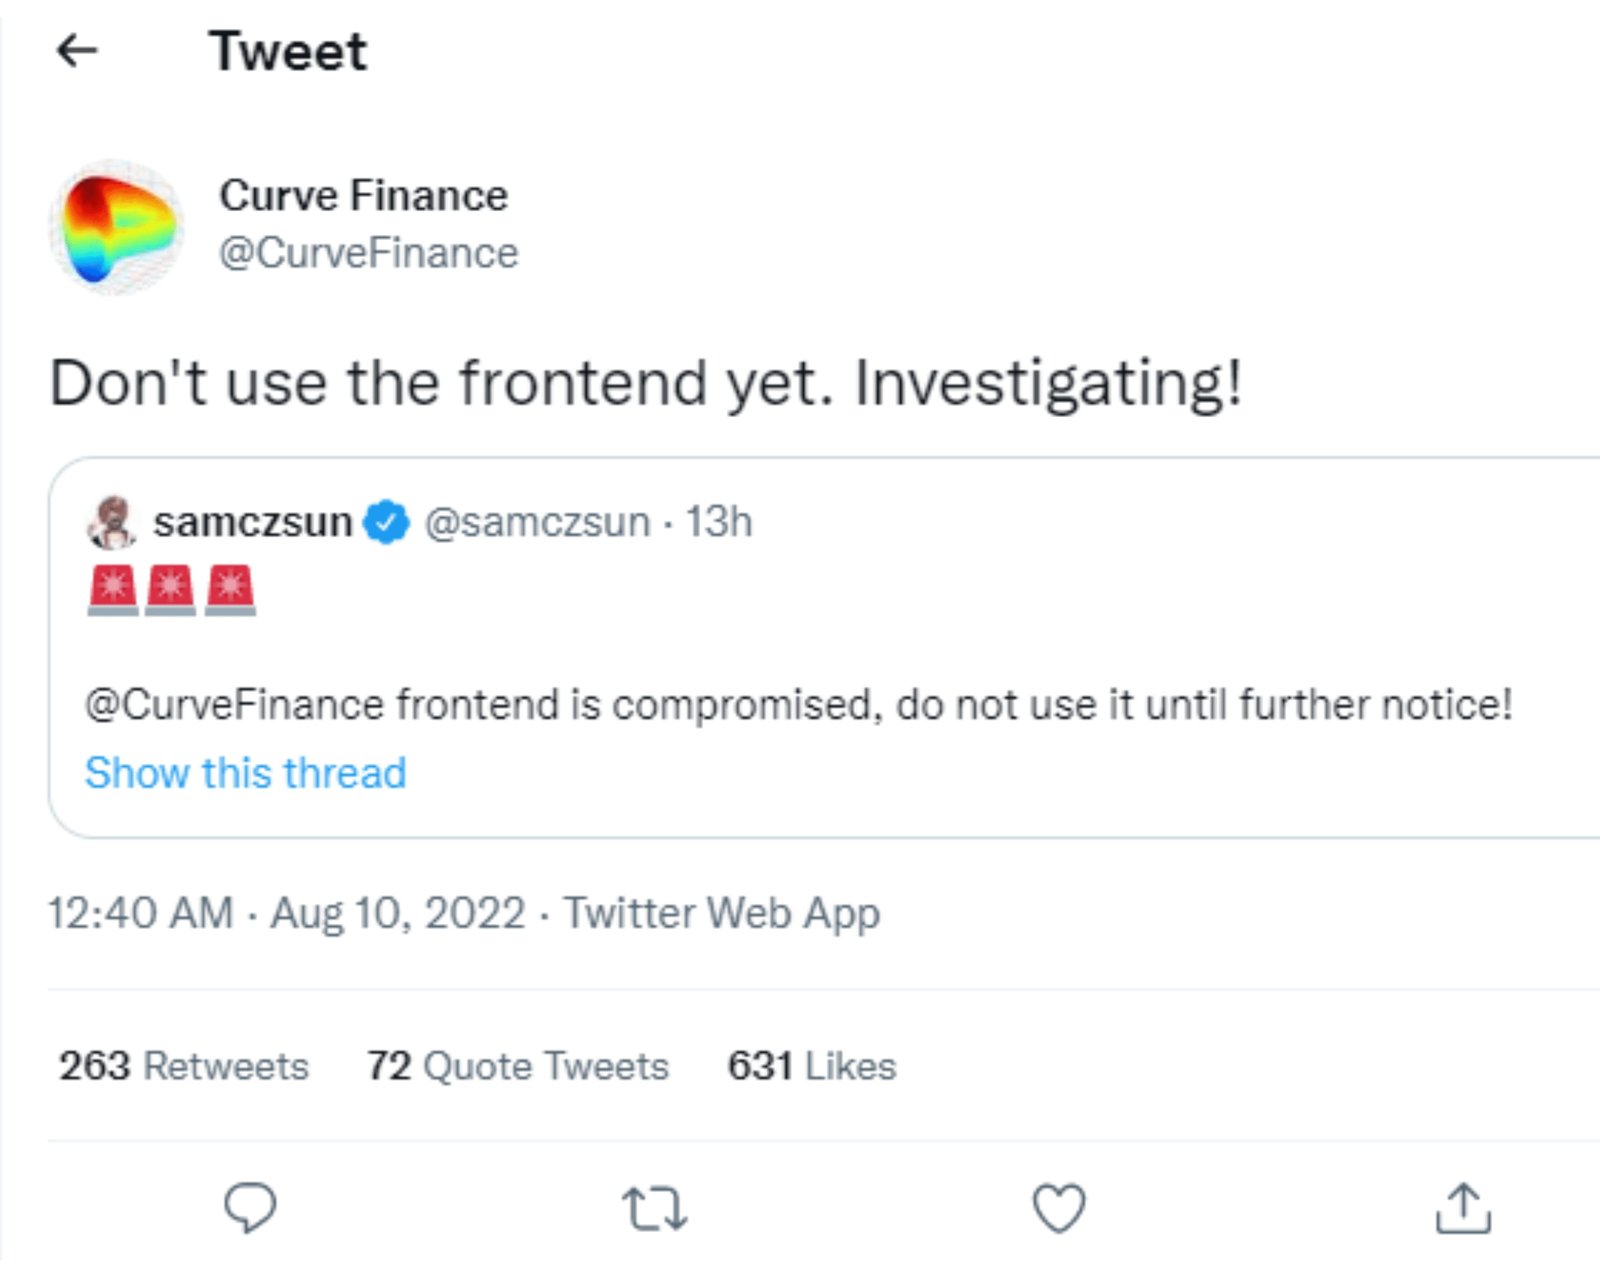Open the 631 Likes list
This screenshot has width=1600, height=1283.
pos(811,1065)
